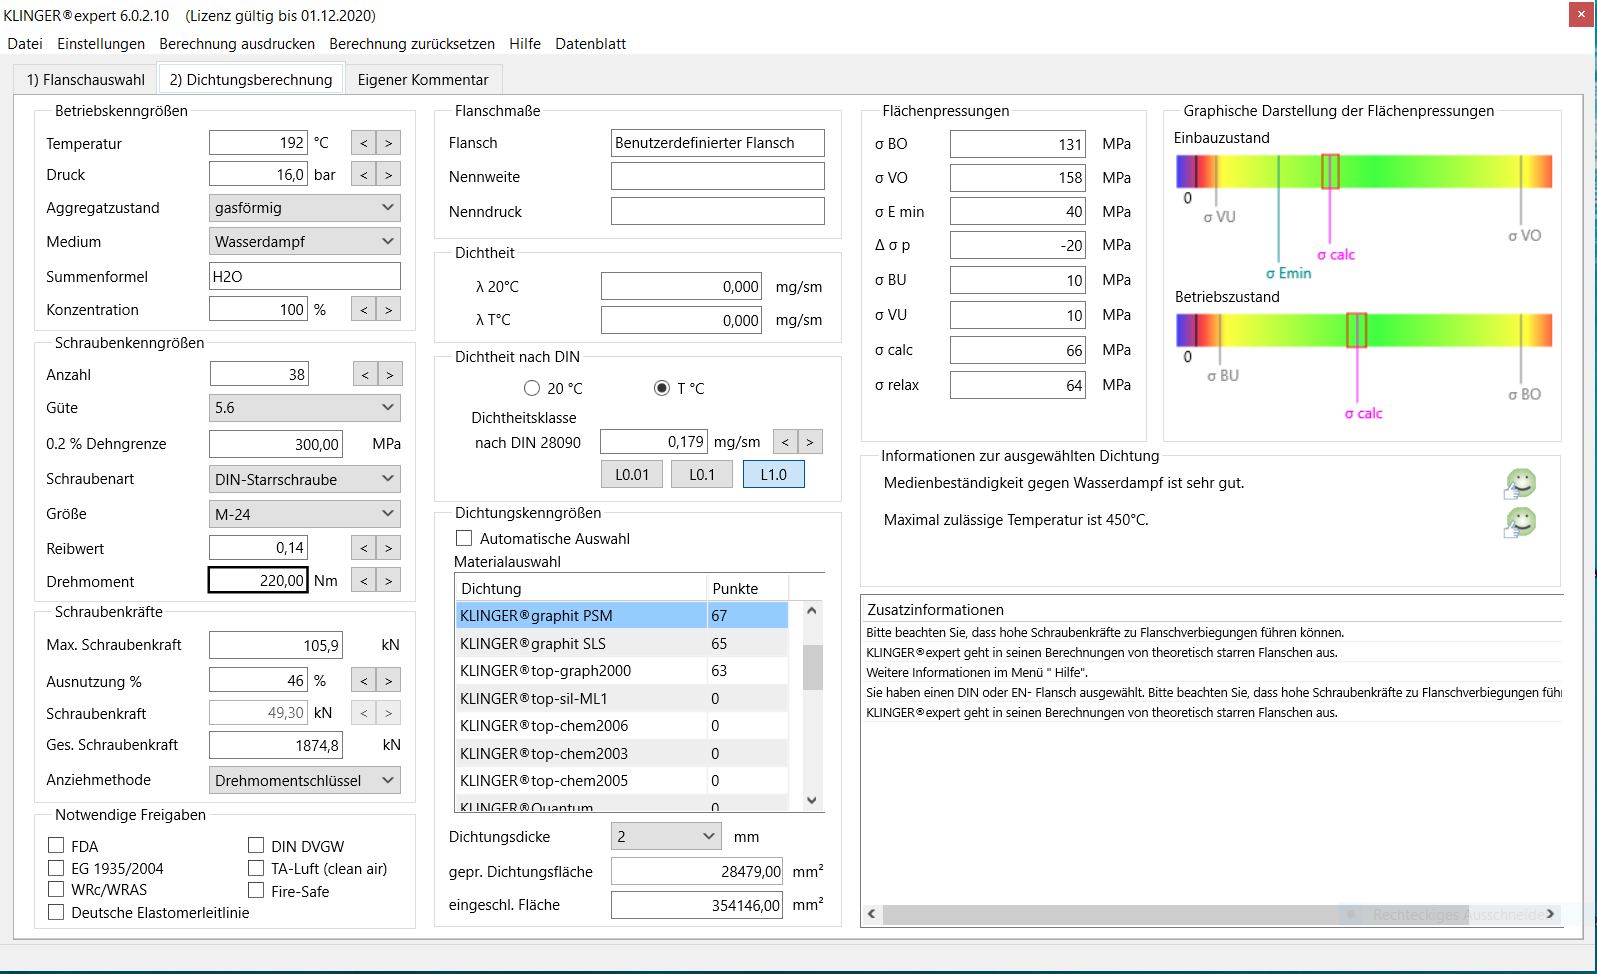Click Berechnung ausdrucken menu item
The height and width of the screenshot is (974, 1597).
[x=237, y=44]
